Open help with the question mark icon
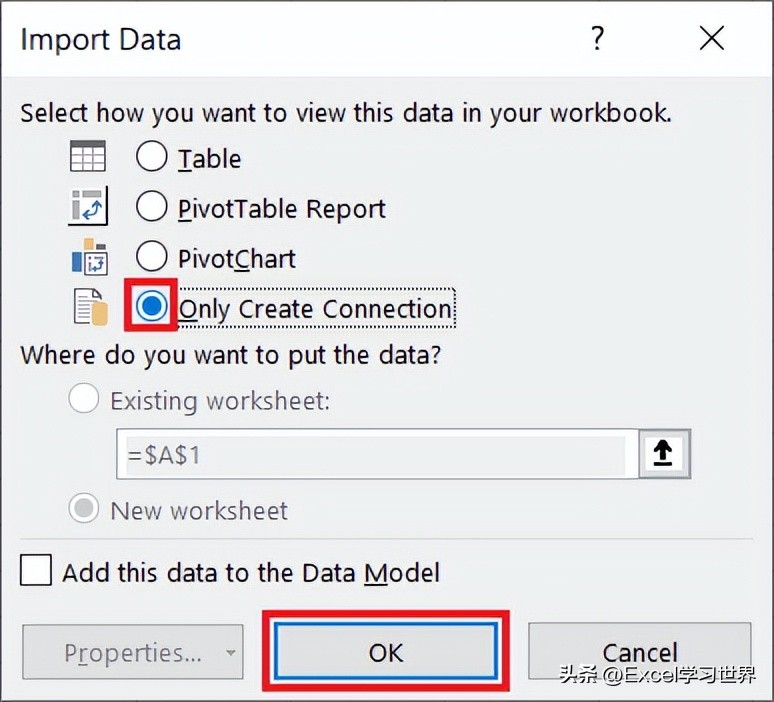Image resolution: width=774 pixels, height=702 pixels. click(x=597, y=39)
